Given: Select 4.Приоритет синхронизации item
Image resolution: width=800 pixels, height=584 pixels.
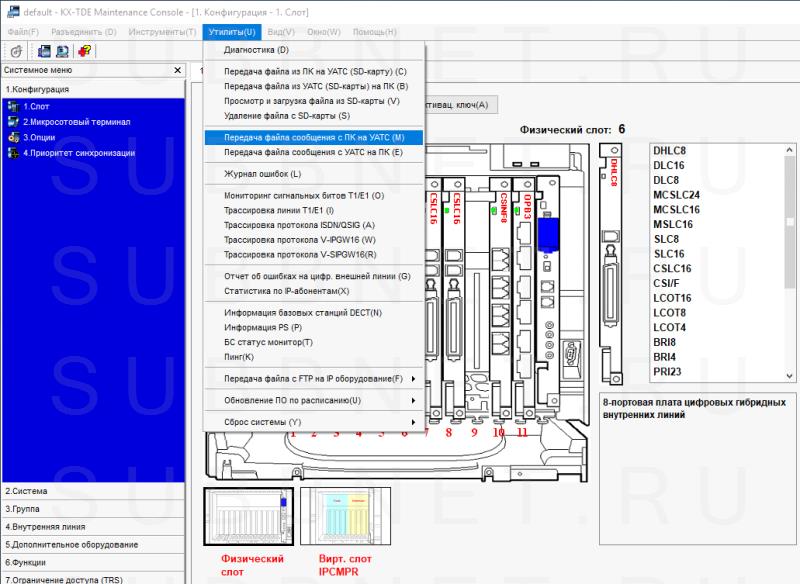Looking at the screenshot, I should click(78, 153).
